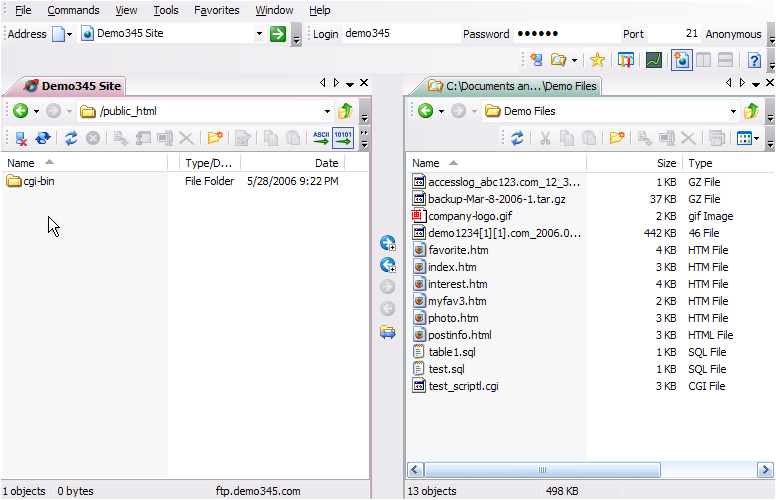Show the transfer graph monitor icon
The image size is (776, 500).
click(654, 60)
